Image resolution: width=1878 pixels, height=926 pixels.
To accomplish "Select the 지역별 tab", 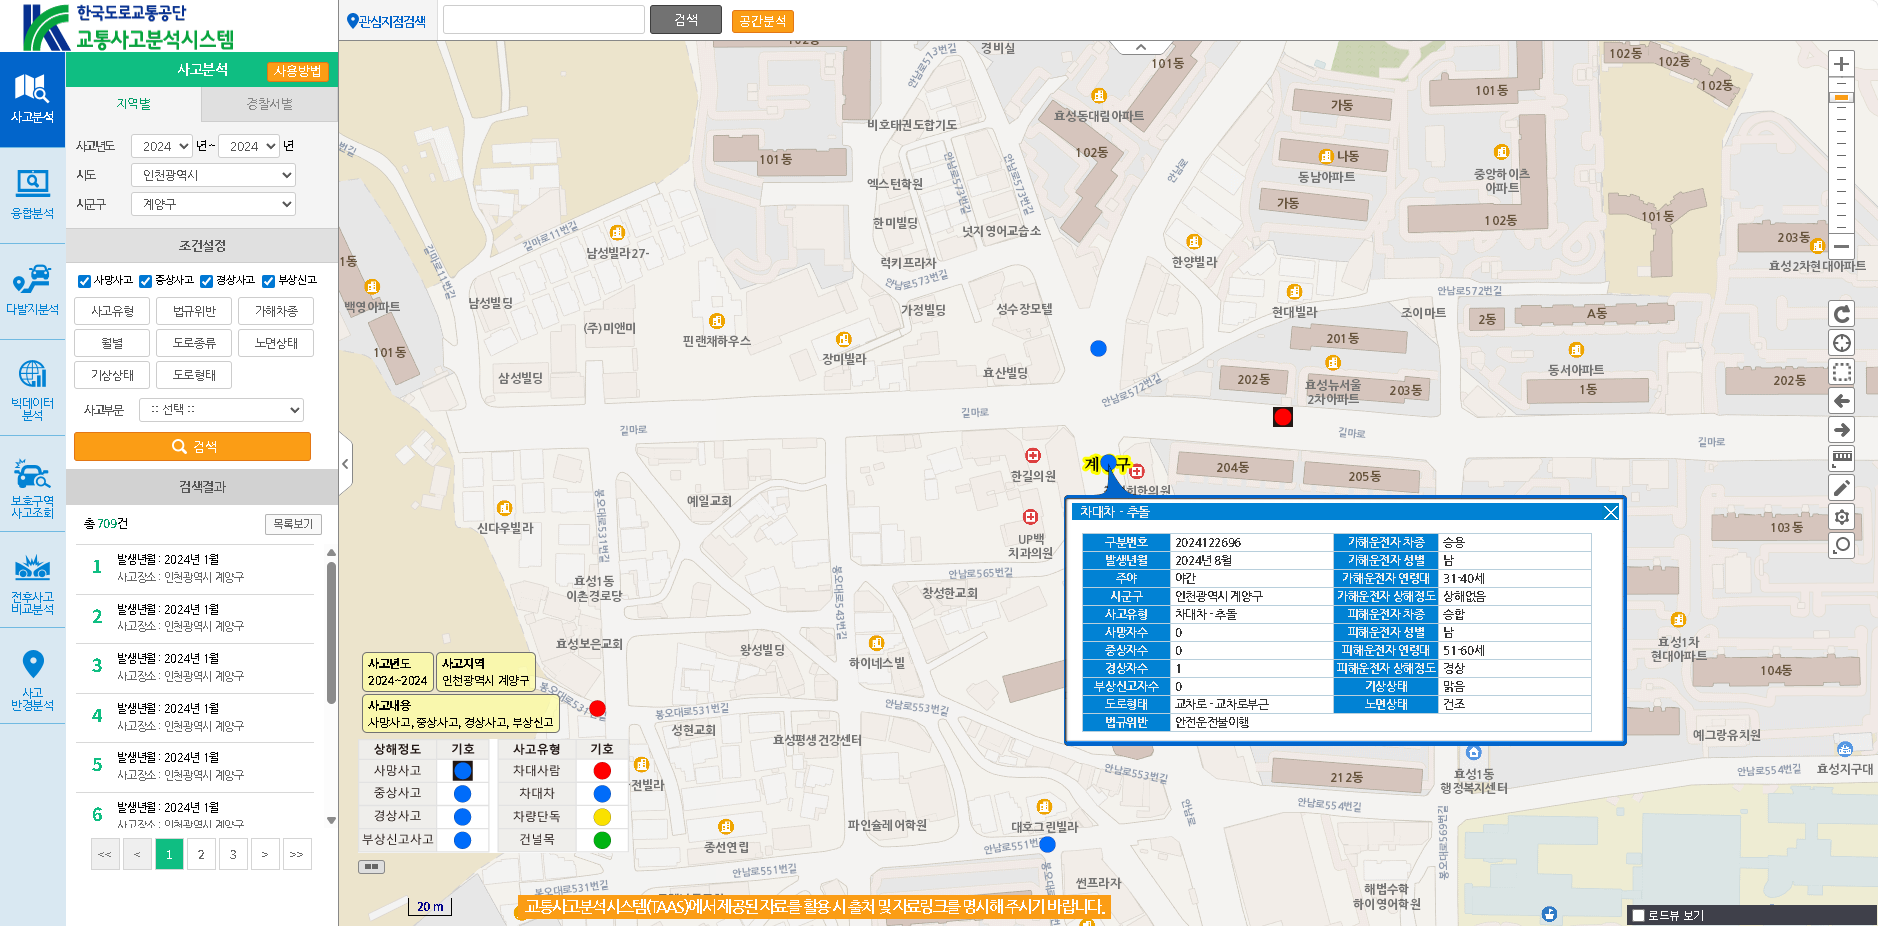I will click(133, 104).
